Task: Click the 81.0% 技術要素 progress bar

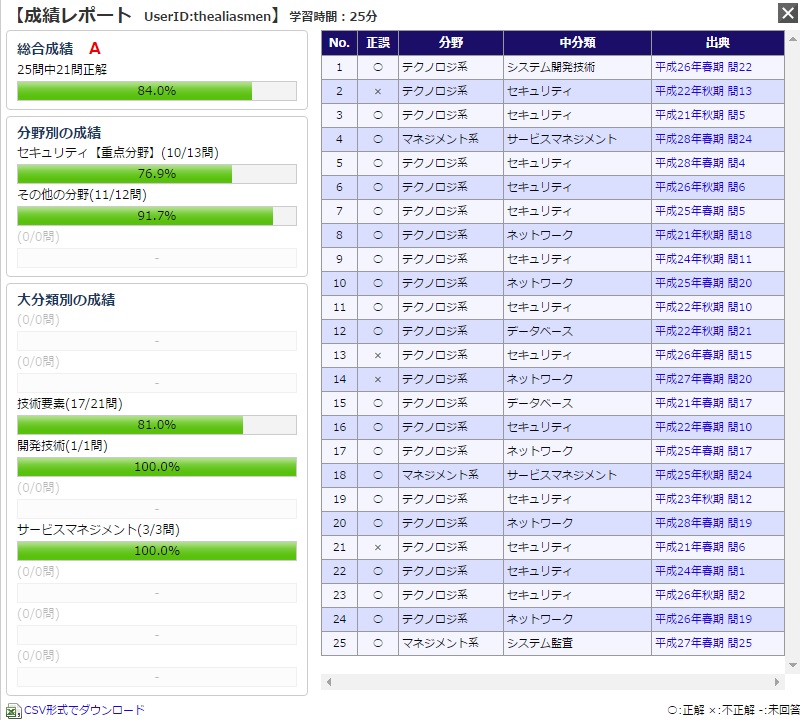Action: point(157,425)
